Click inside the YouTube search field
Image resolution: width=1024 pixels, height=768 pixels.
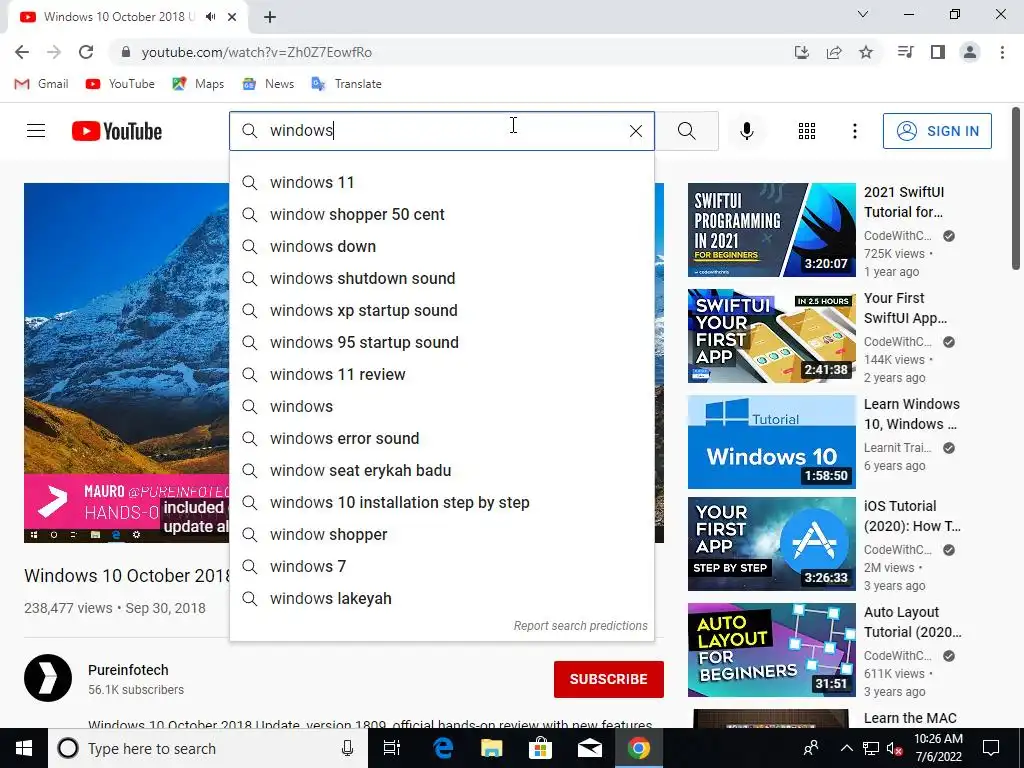tap(444, 131)
